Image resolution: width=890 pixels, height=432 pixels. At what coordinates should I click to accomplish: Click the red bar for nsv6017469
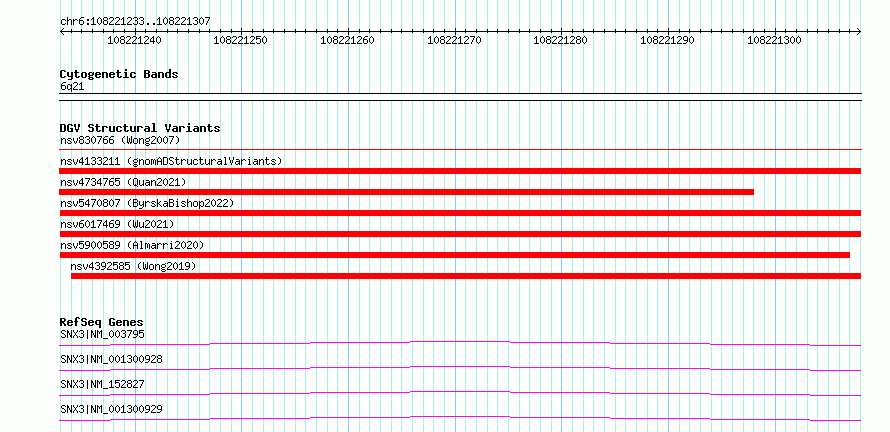[460, 234]
